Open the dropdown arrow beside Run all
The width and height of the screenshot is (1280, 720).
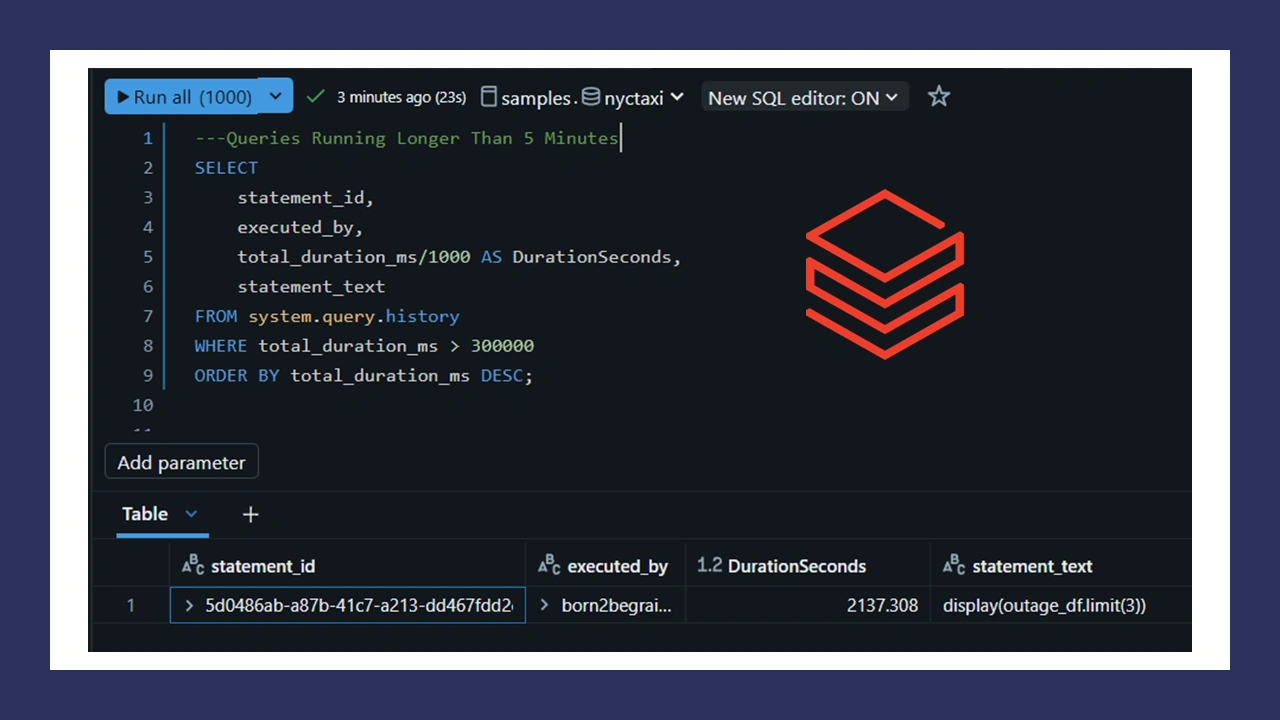[276, 97]
